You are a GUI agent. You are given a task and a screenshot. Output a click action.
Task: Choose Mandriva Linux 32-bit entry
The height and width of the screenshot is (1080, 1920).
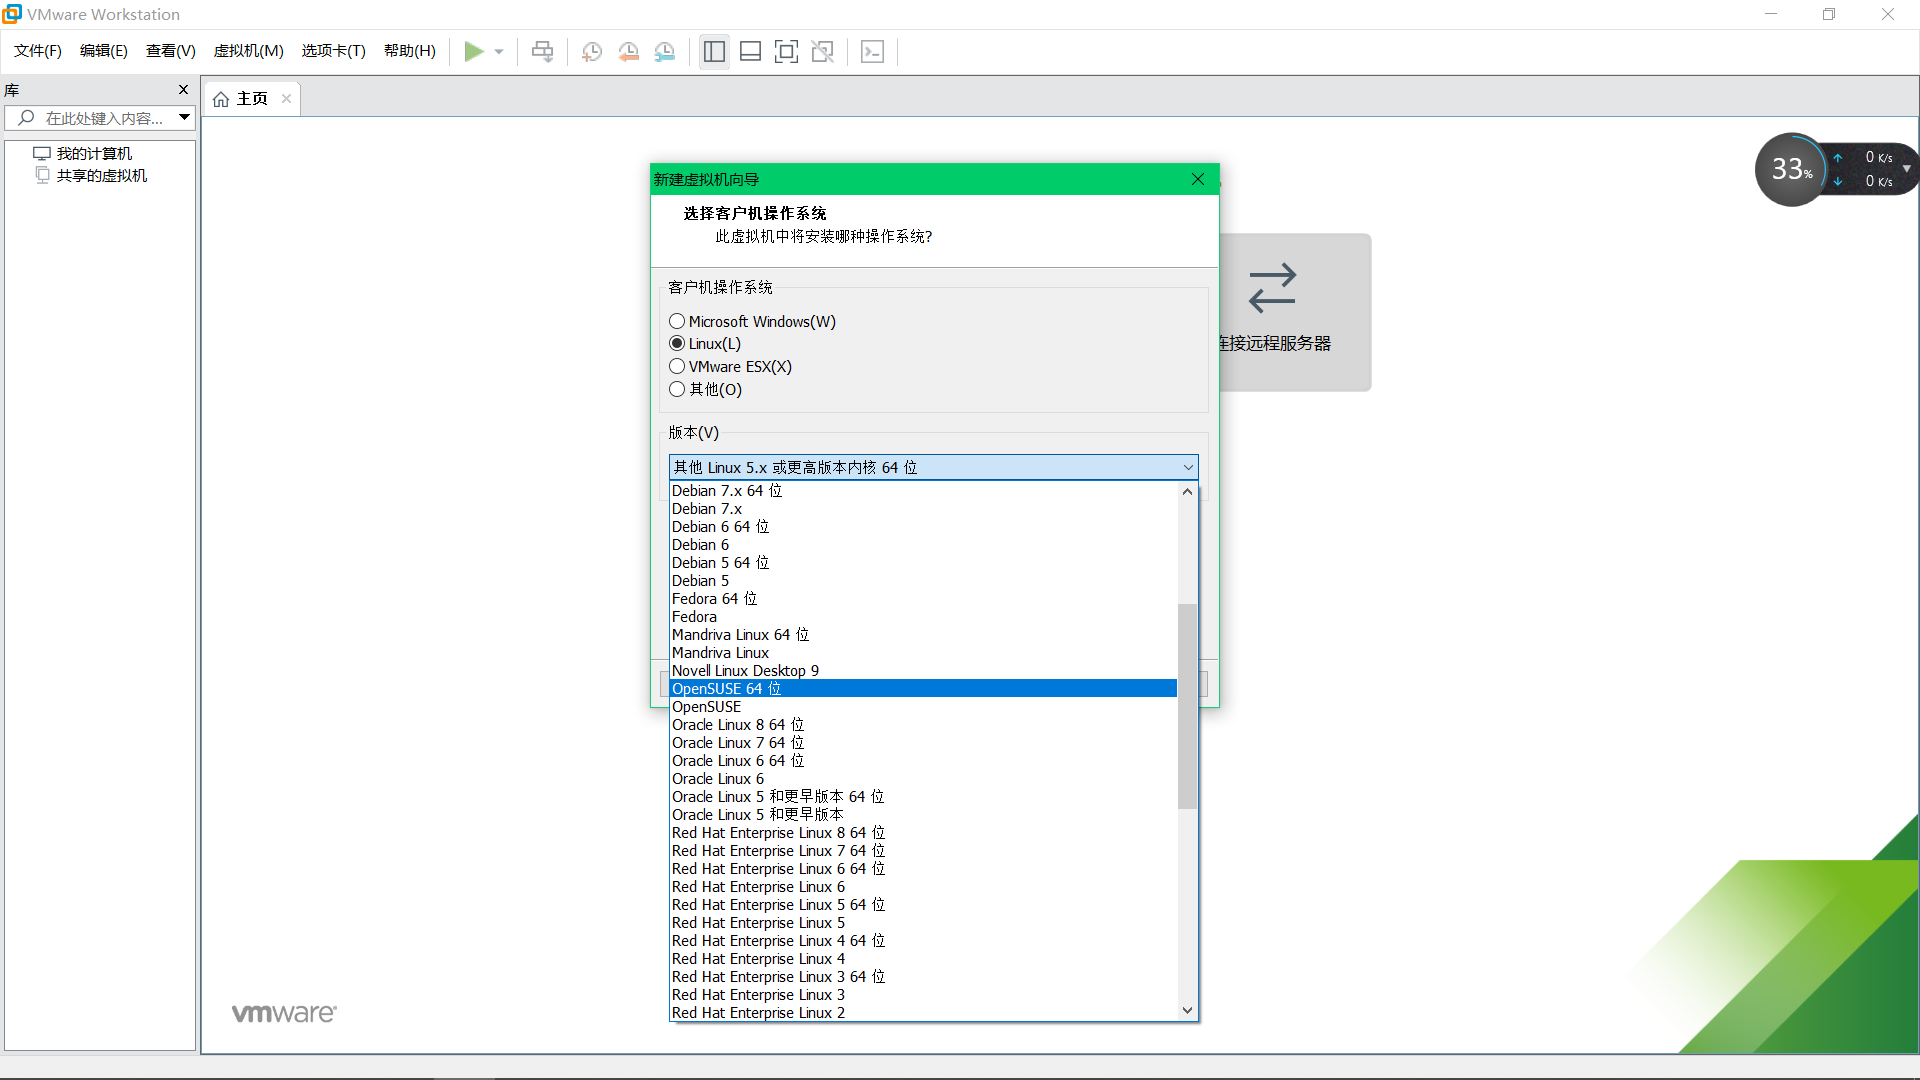point(924,653)
